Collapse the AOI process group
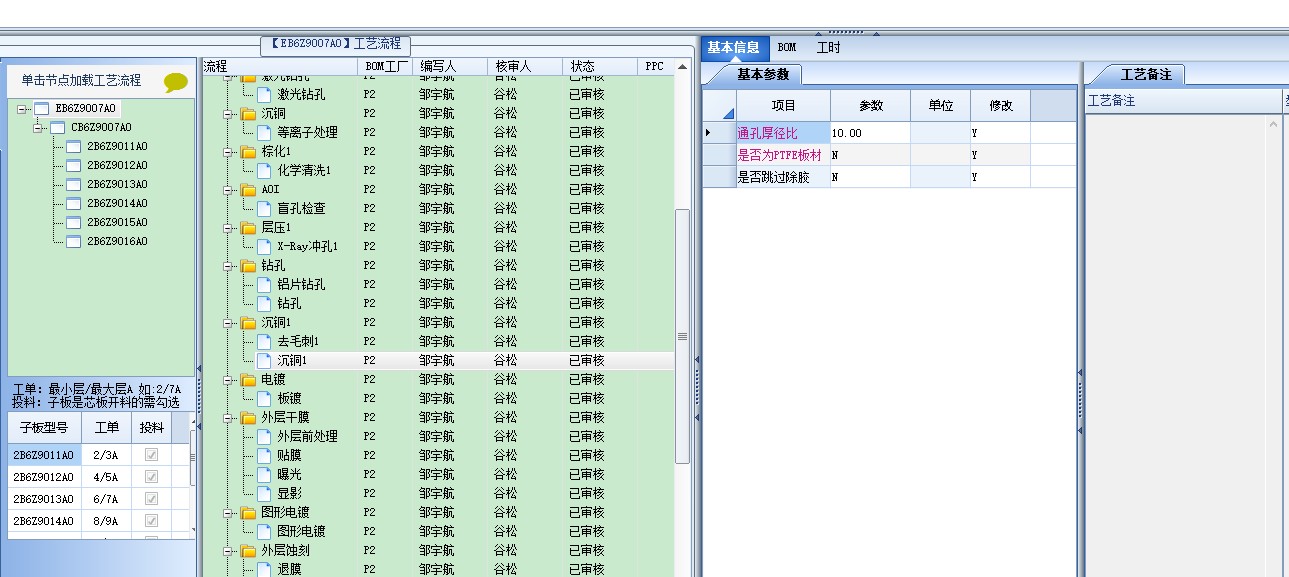The width and height of the screenshot is (1289, 577). pyautogui.click(x=229, y=189)
